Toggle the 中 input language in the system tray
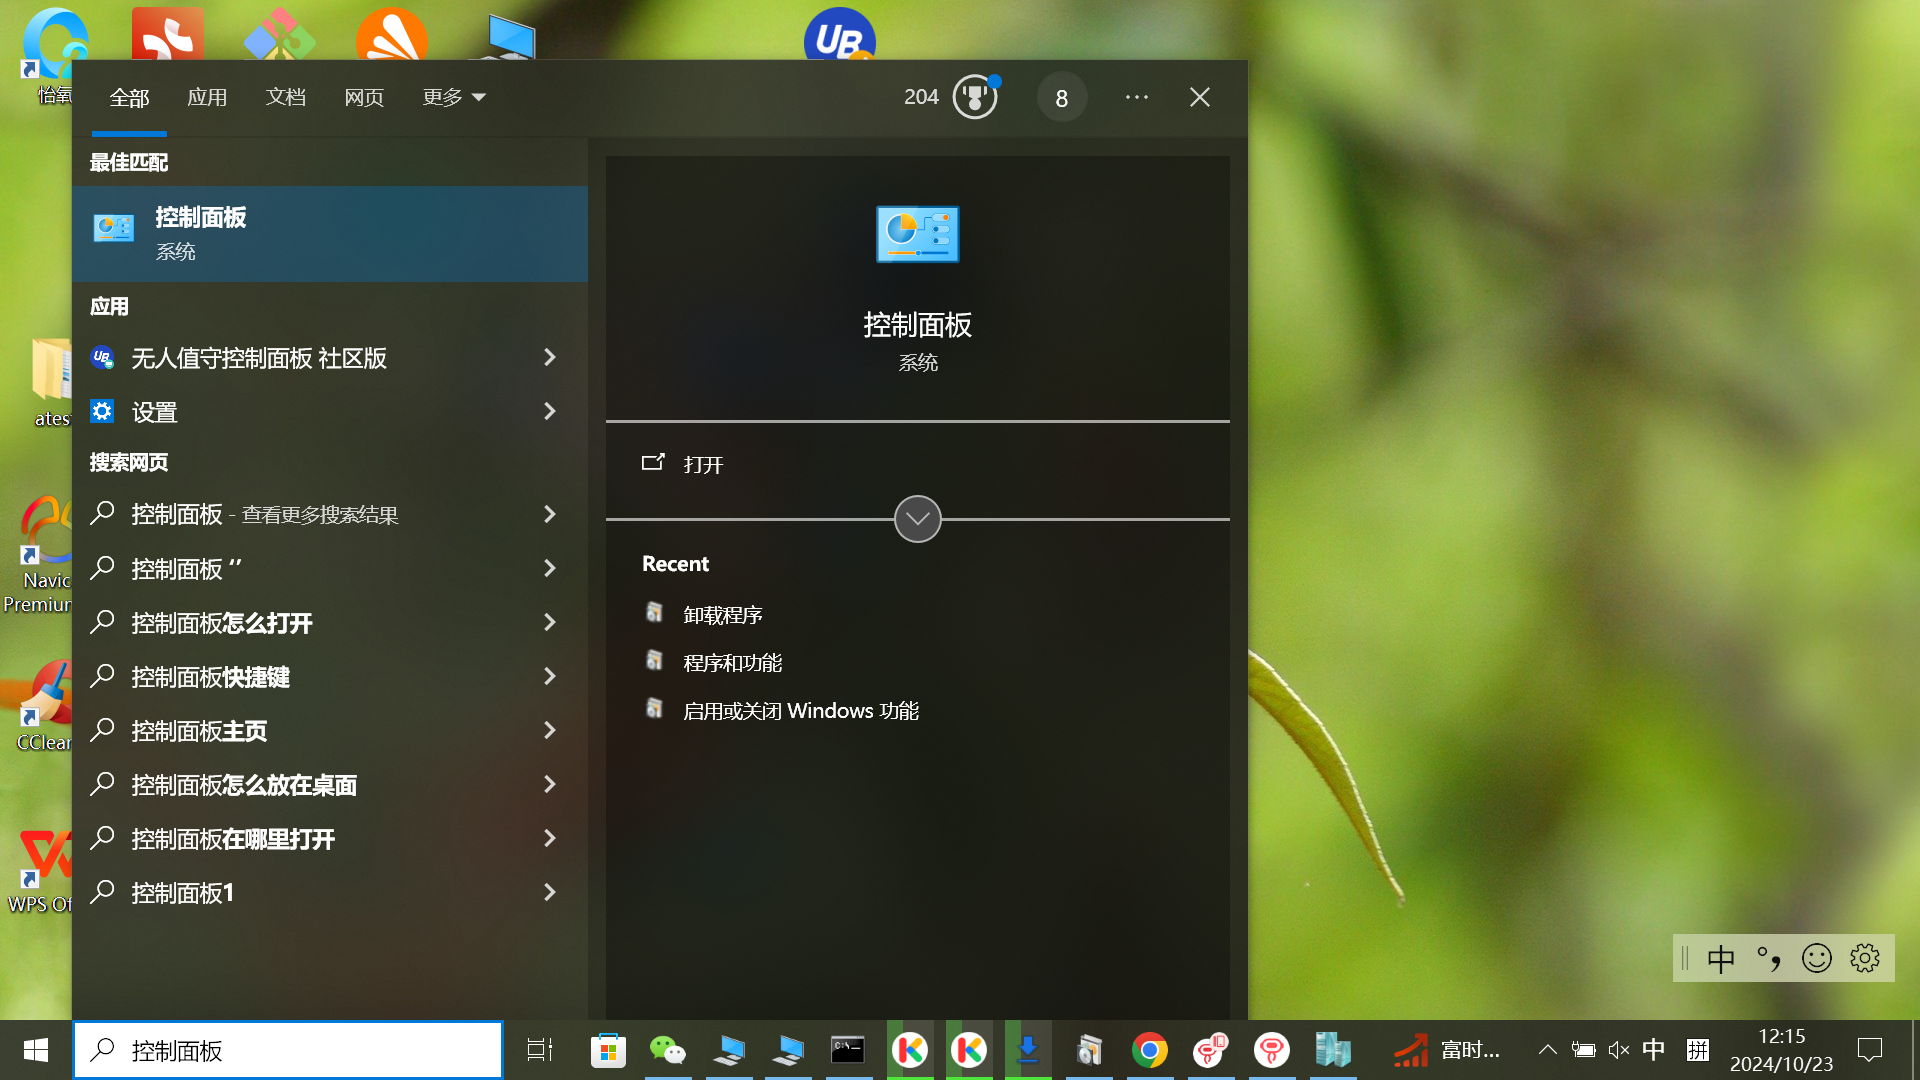Screen dimensions: 1920x1080 (1654, 1050)
